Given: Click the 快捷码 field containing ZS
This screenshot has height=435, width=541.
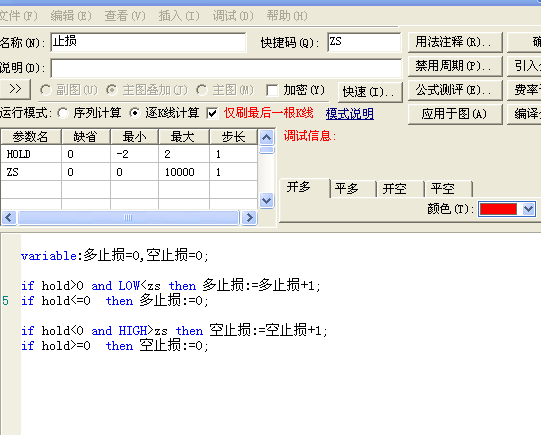Looking at the screenshot, I should tap(364, 42).
